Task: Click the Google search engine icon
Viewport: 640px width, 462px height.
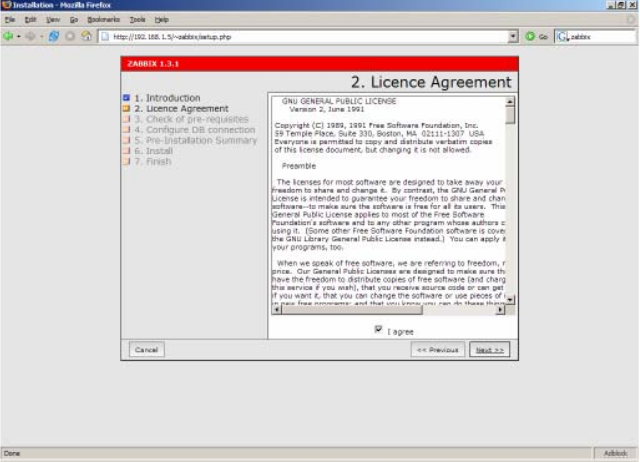Action: tap(563, 37)
